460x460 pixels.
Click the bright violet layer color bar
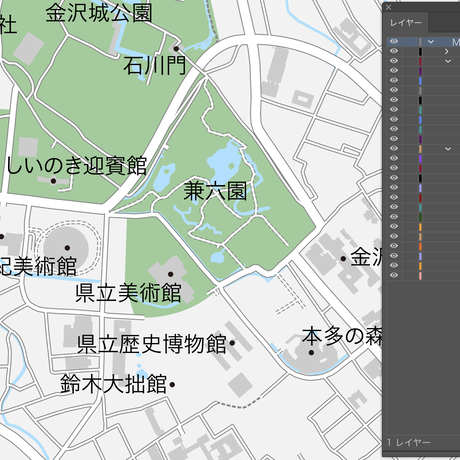[x=420, y=158]
